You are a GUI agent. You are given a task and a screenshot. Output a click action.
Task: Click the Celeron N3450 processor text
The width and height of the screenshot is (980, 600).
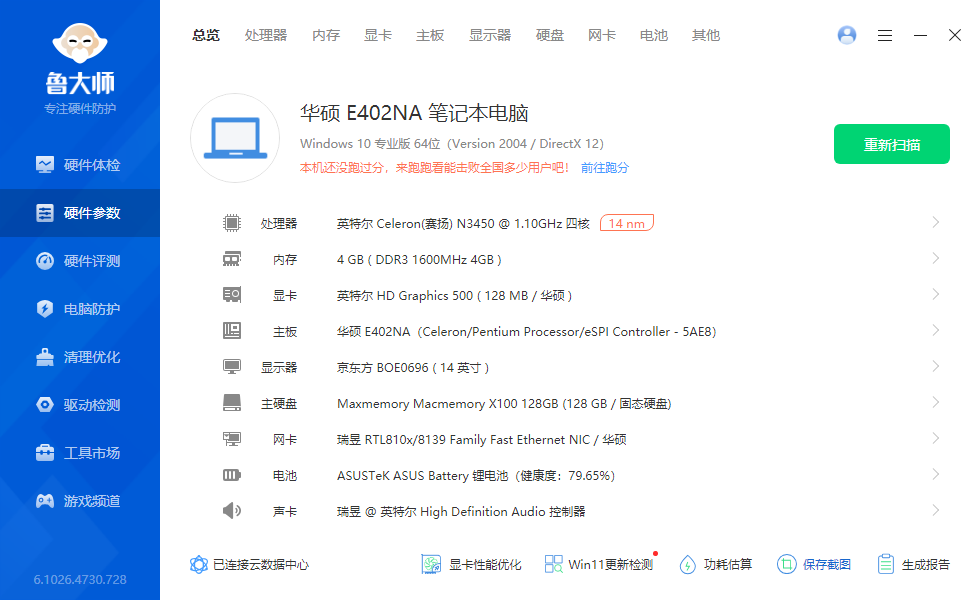tap(463, 224)
